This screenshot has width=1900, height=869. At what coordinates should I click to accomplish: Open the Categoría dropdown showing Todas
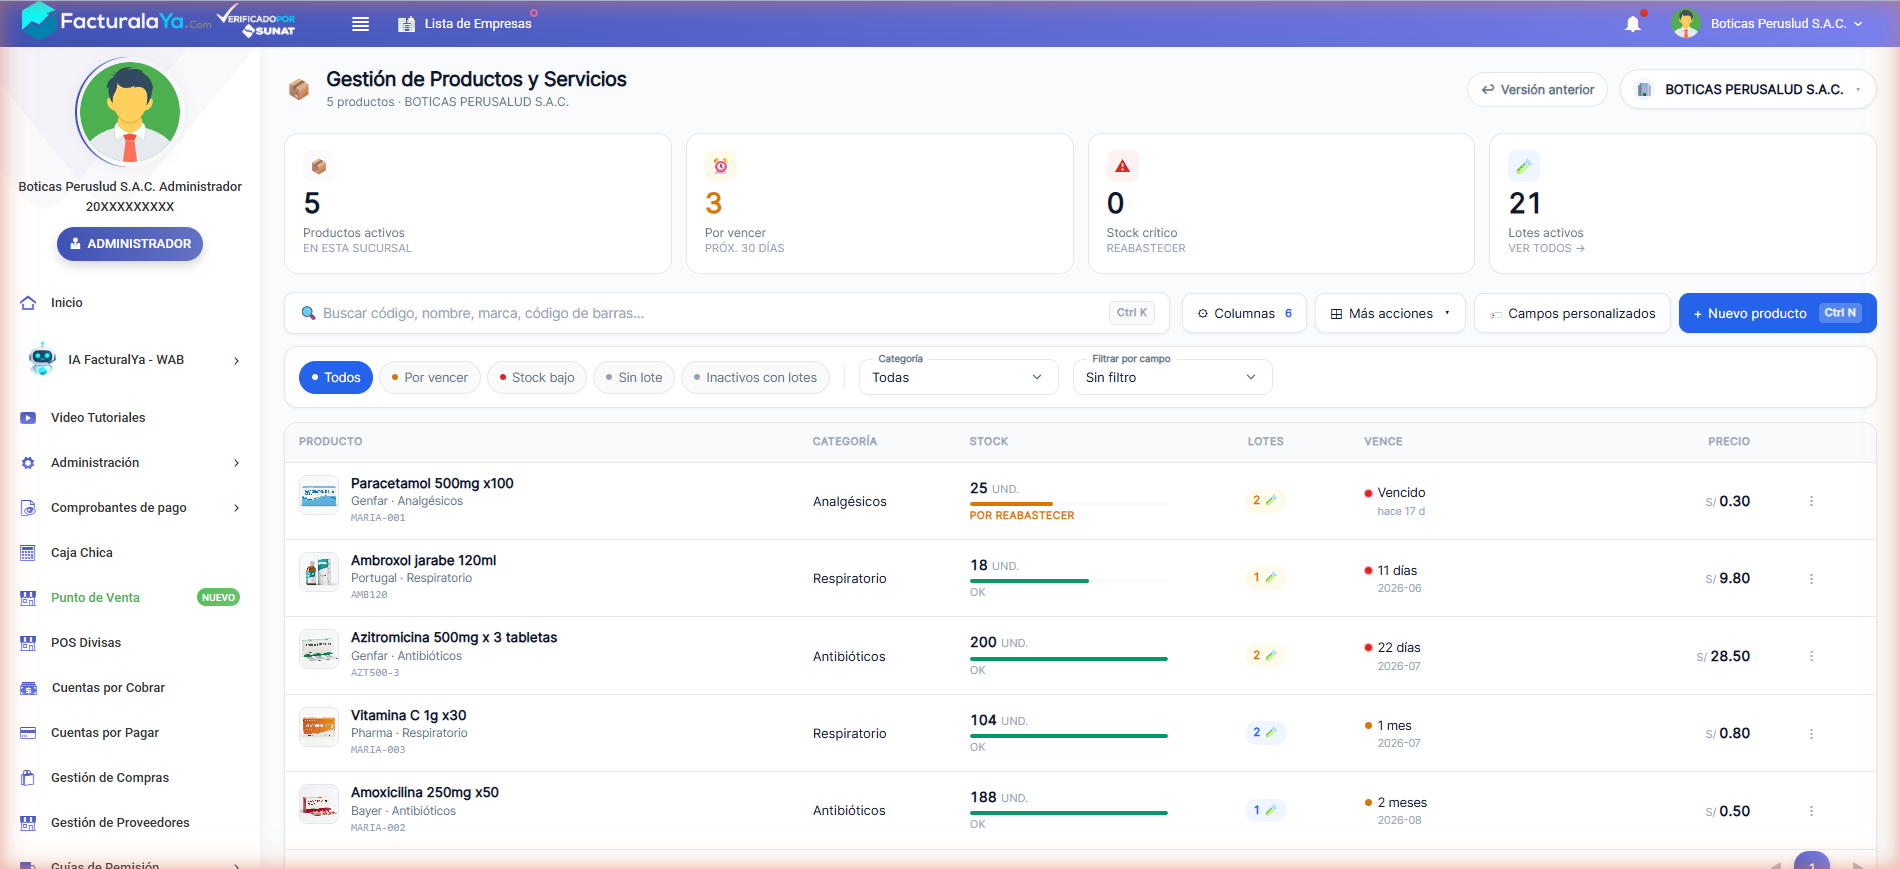958,377
